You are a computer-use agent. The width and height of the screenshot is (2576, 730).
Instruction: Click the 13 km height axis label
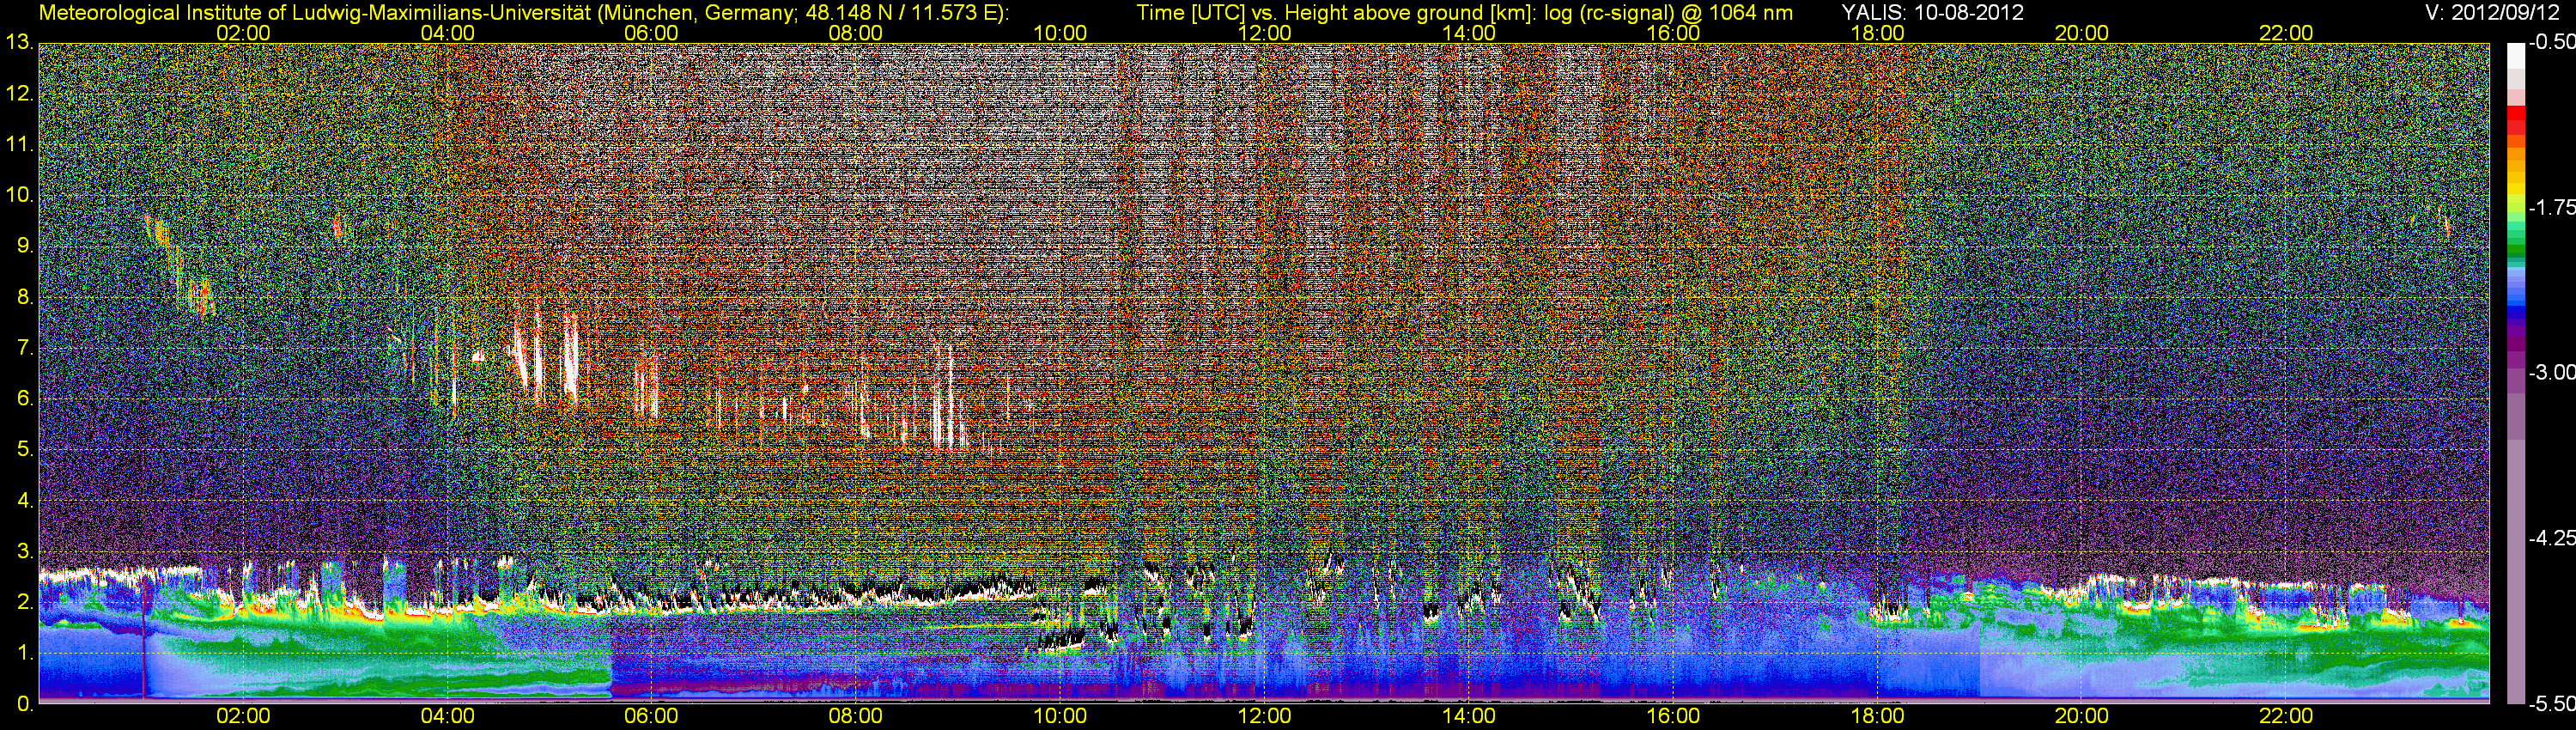click(x=18, y=43)
